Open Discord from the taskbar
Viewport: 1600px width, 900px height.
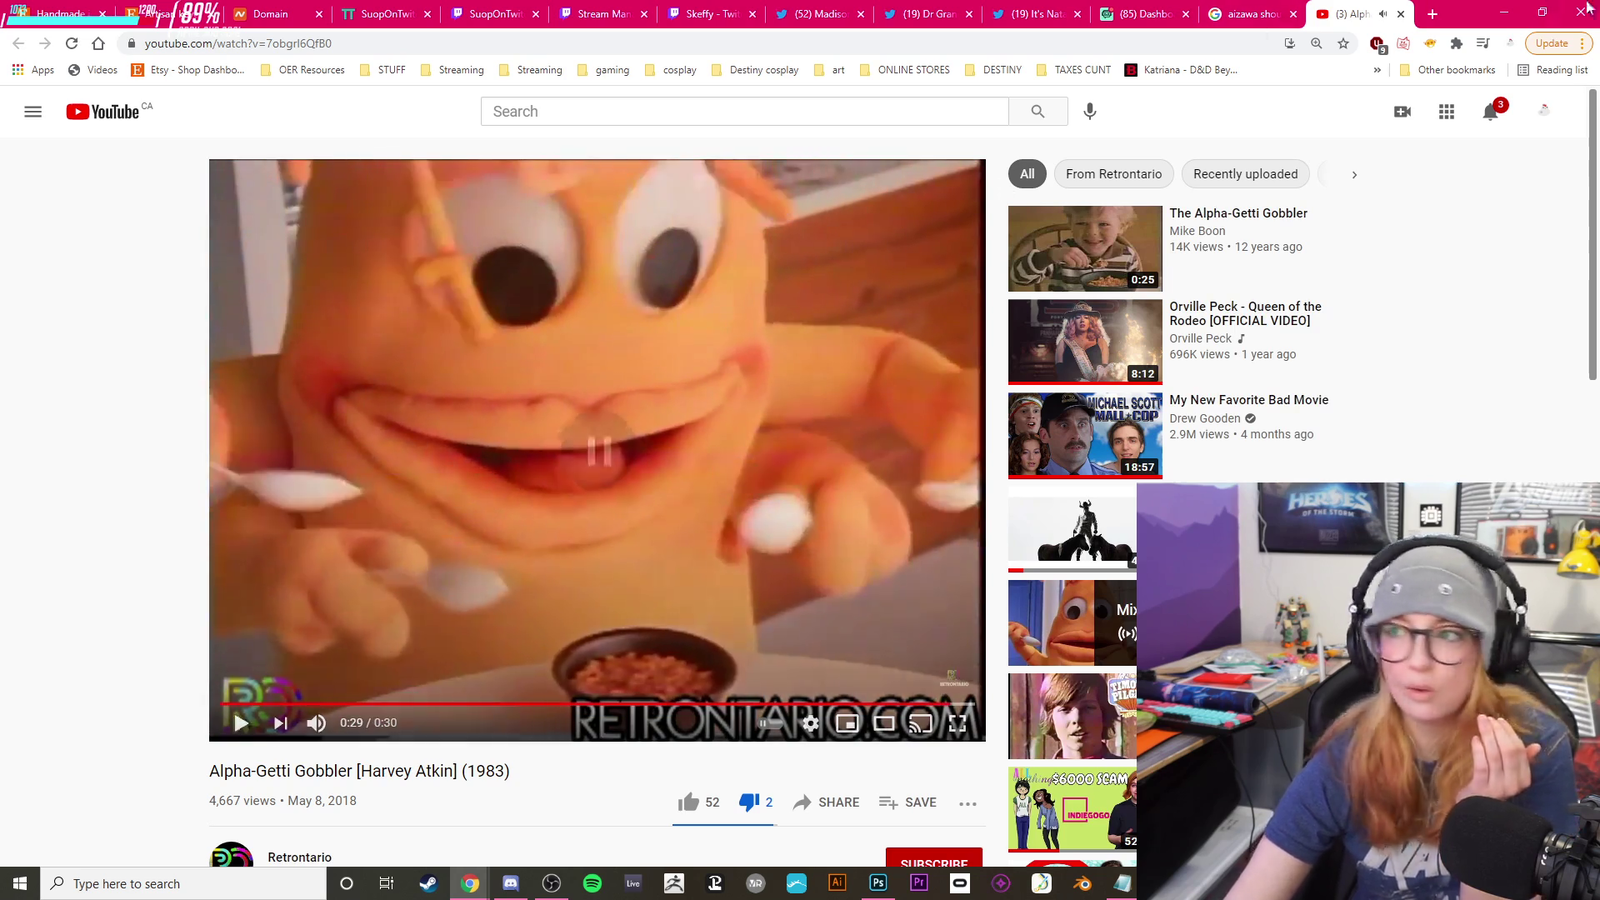click(510, 883)
